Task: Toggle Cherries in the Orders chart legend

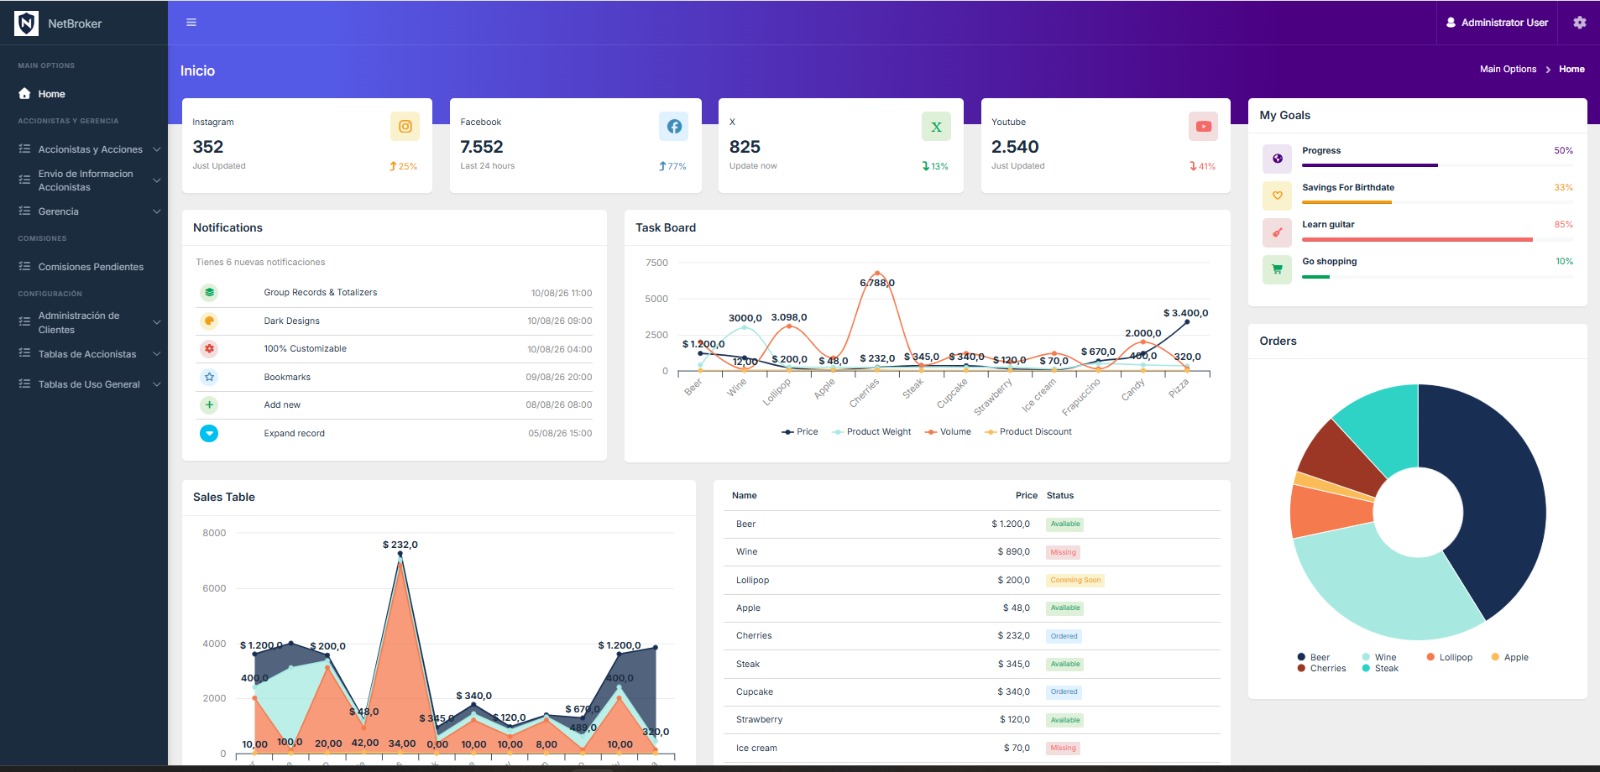Action: 1322,668
